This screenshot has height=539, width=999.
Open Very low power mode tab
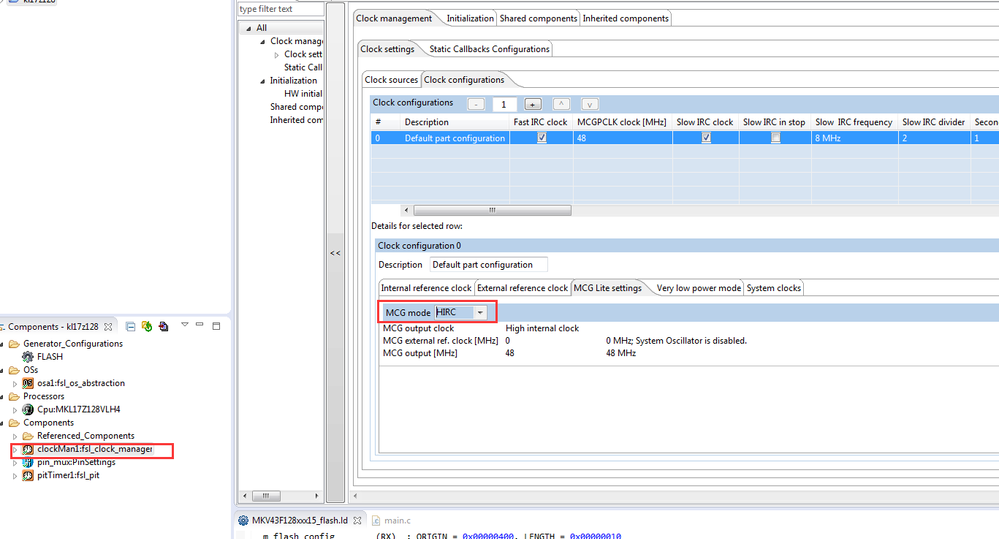click(x=699, y=288)
